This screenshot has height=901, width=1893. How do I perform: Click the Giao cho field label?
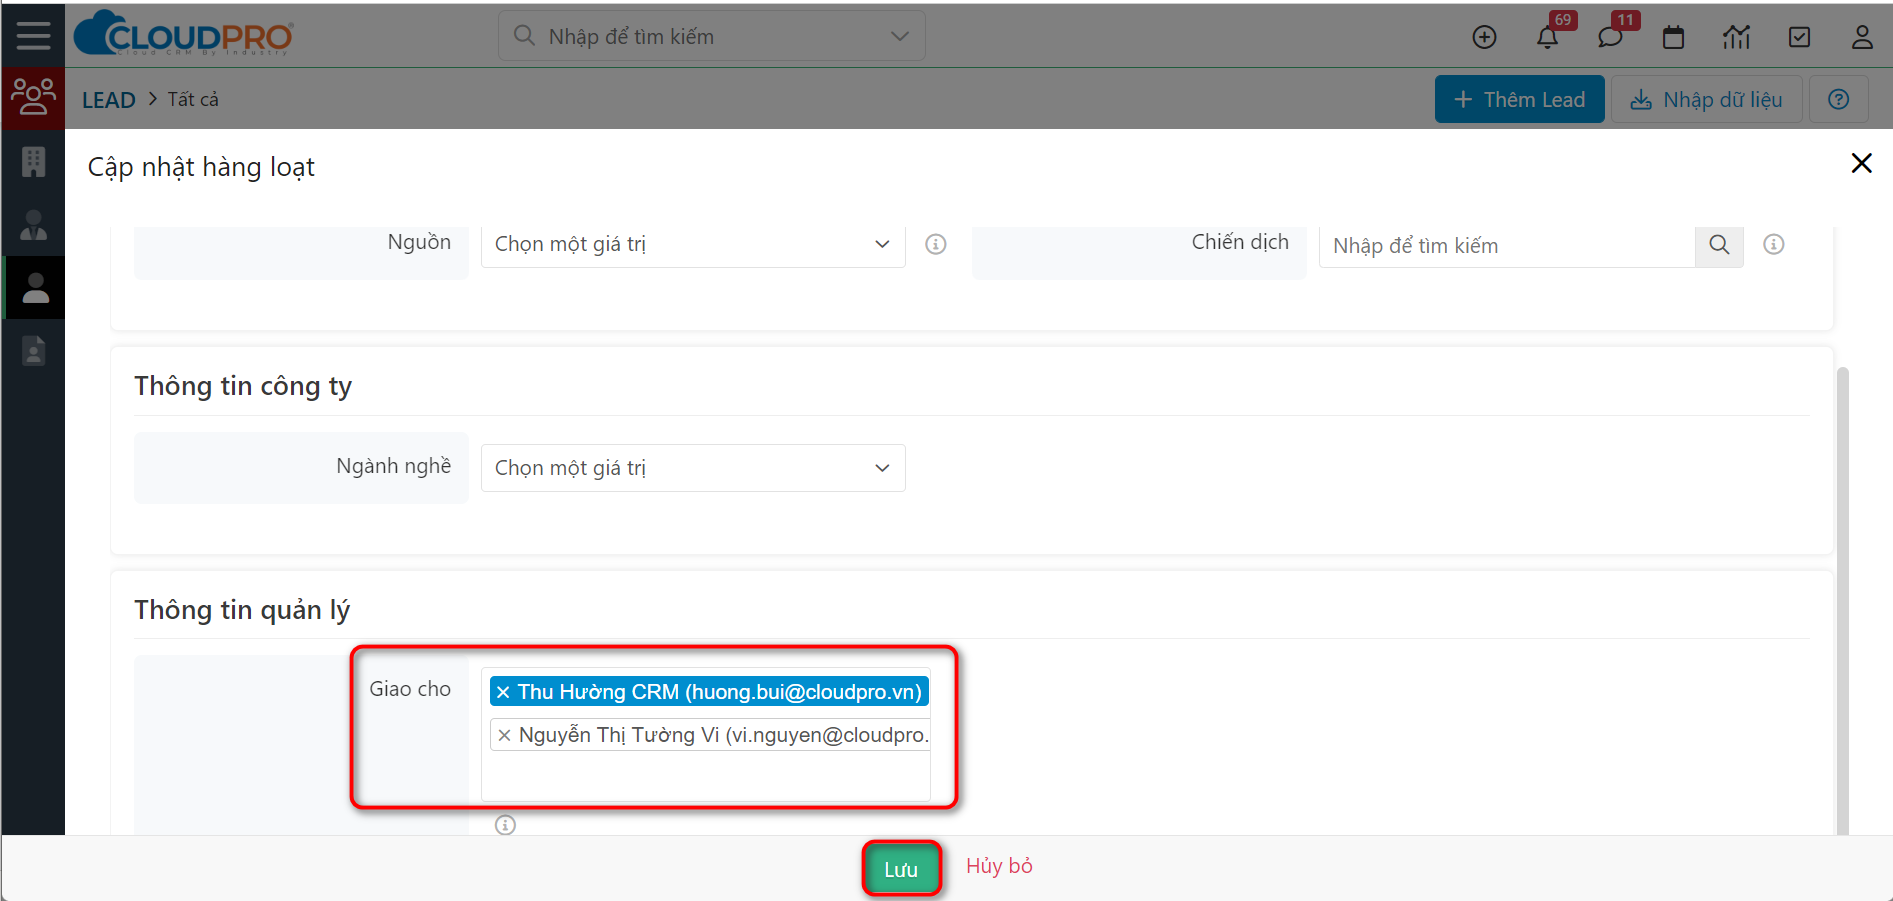410,689
